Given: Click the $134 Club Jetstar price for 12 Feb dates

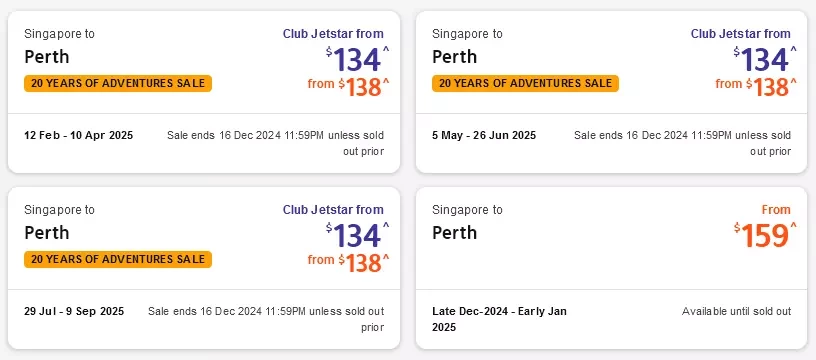Looking at the screenshot, I should (358, 59).
